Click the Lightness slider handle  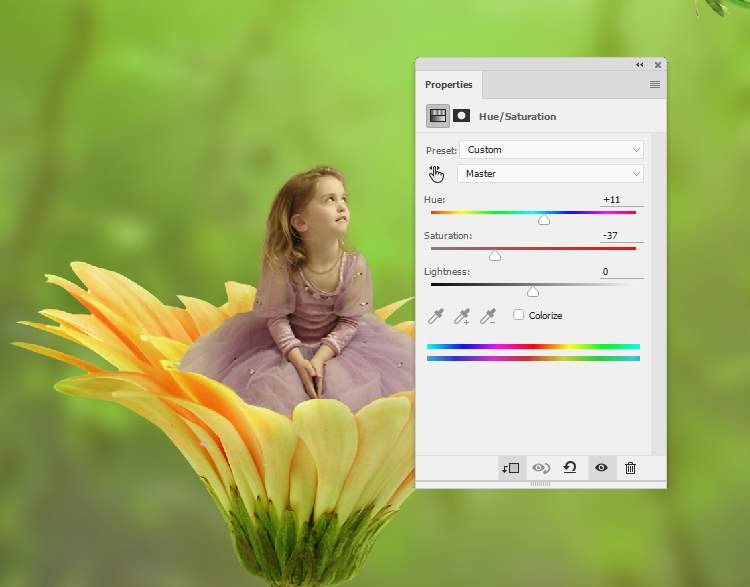[533, 292]
